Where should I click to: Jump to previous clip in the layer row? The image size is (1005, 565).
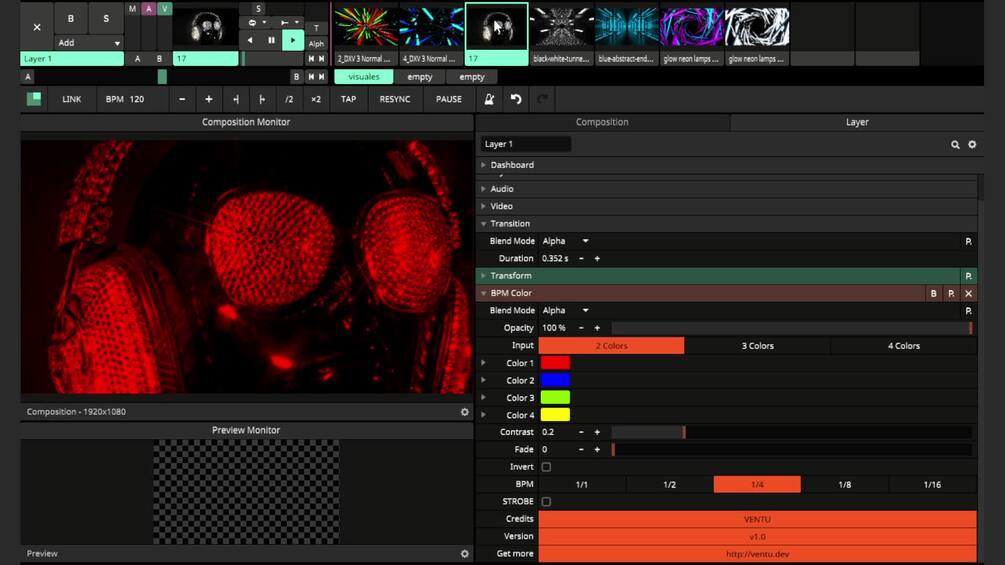click(311, 58)
